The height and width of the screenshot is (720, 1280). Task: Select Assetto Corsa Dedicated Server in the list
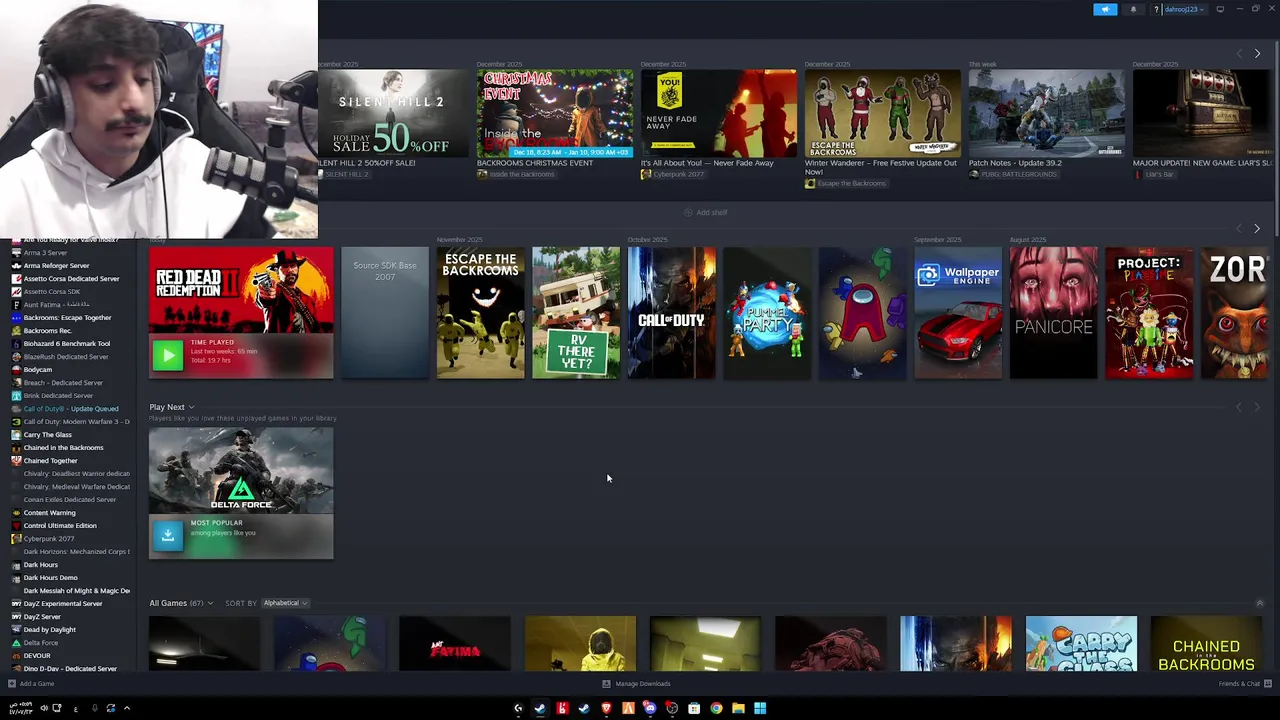71,279
